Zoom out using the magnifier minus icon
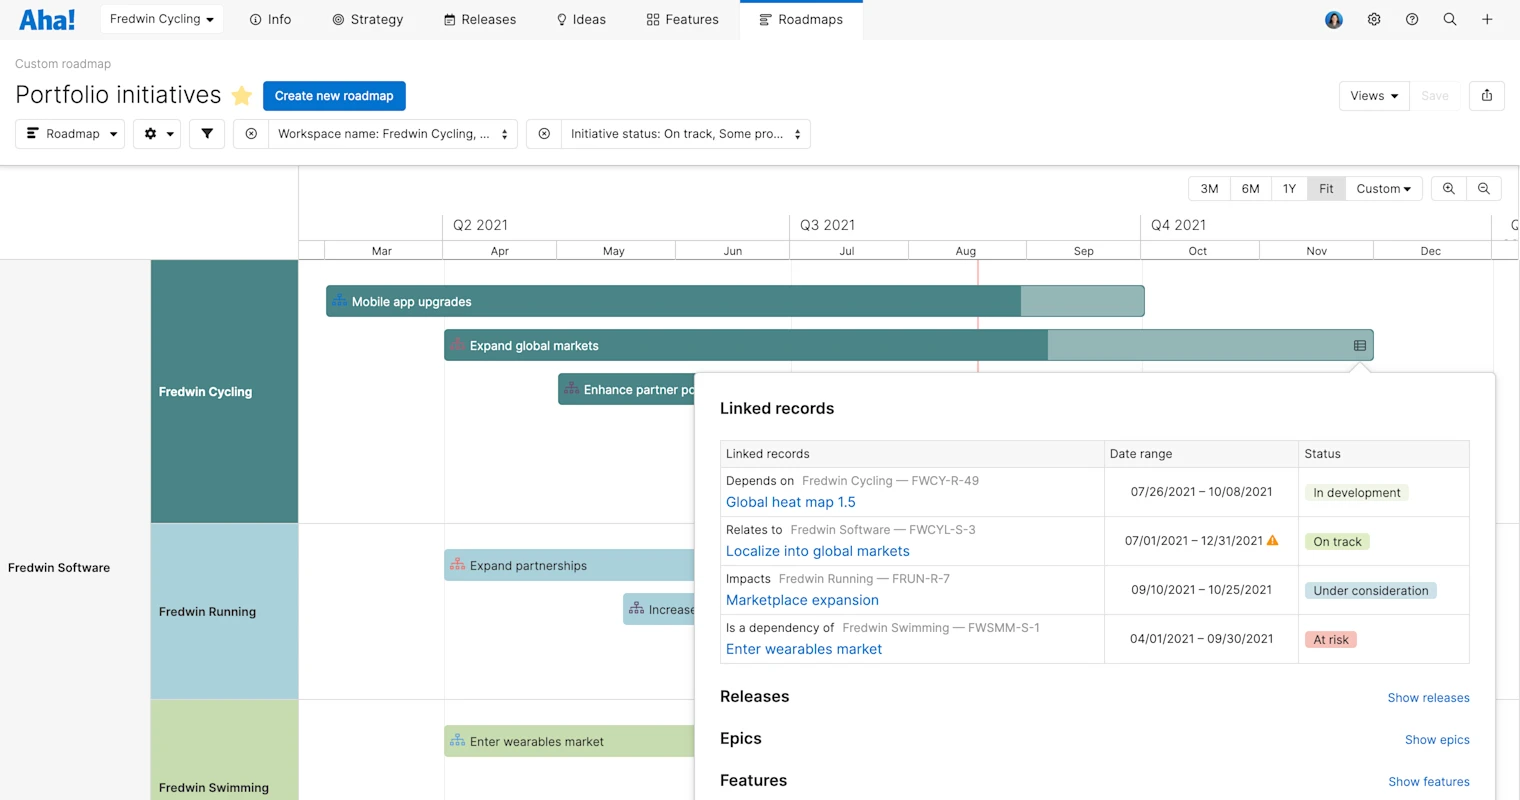This screenshot has height=800, width=1520. 1484,188
